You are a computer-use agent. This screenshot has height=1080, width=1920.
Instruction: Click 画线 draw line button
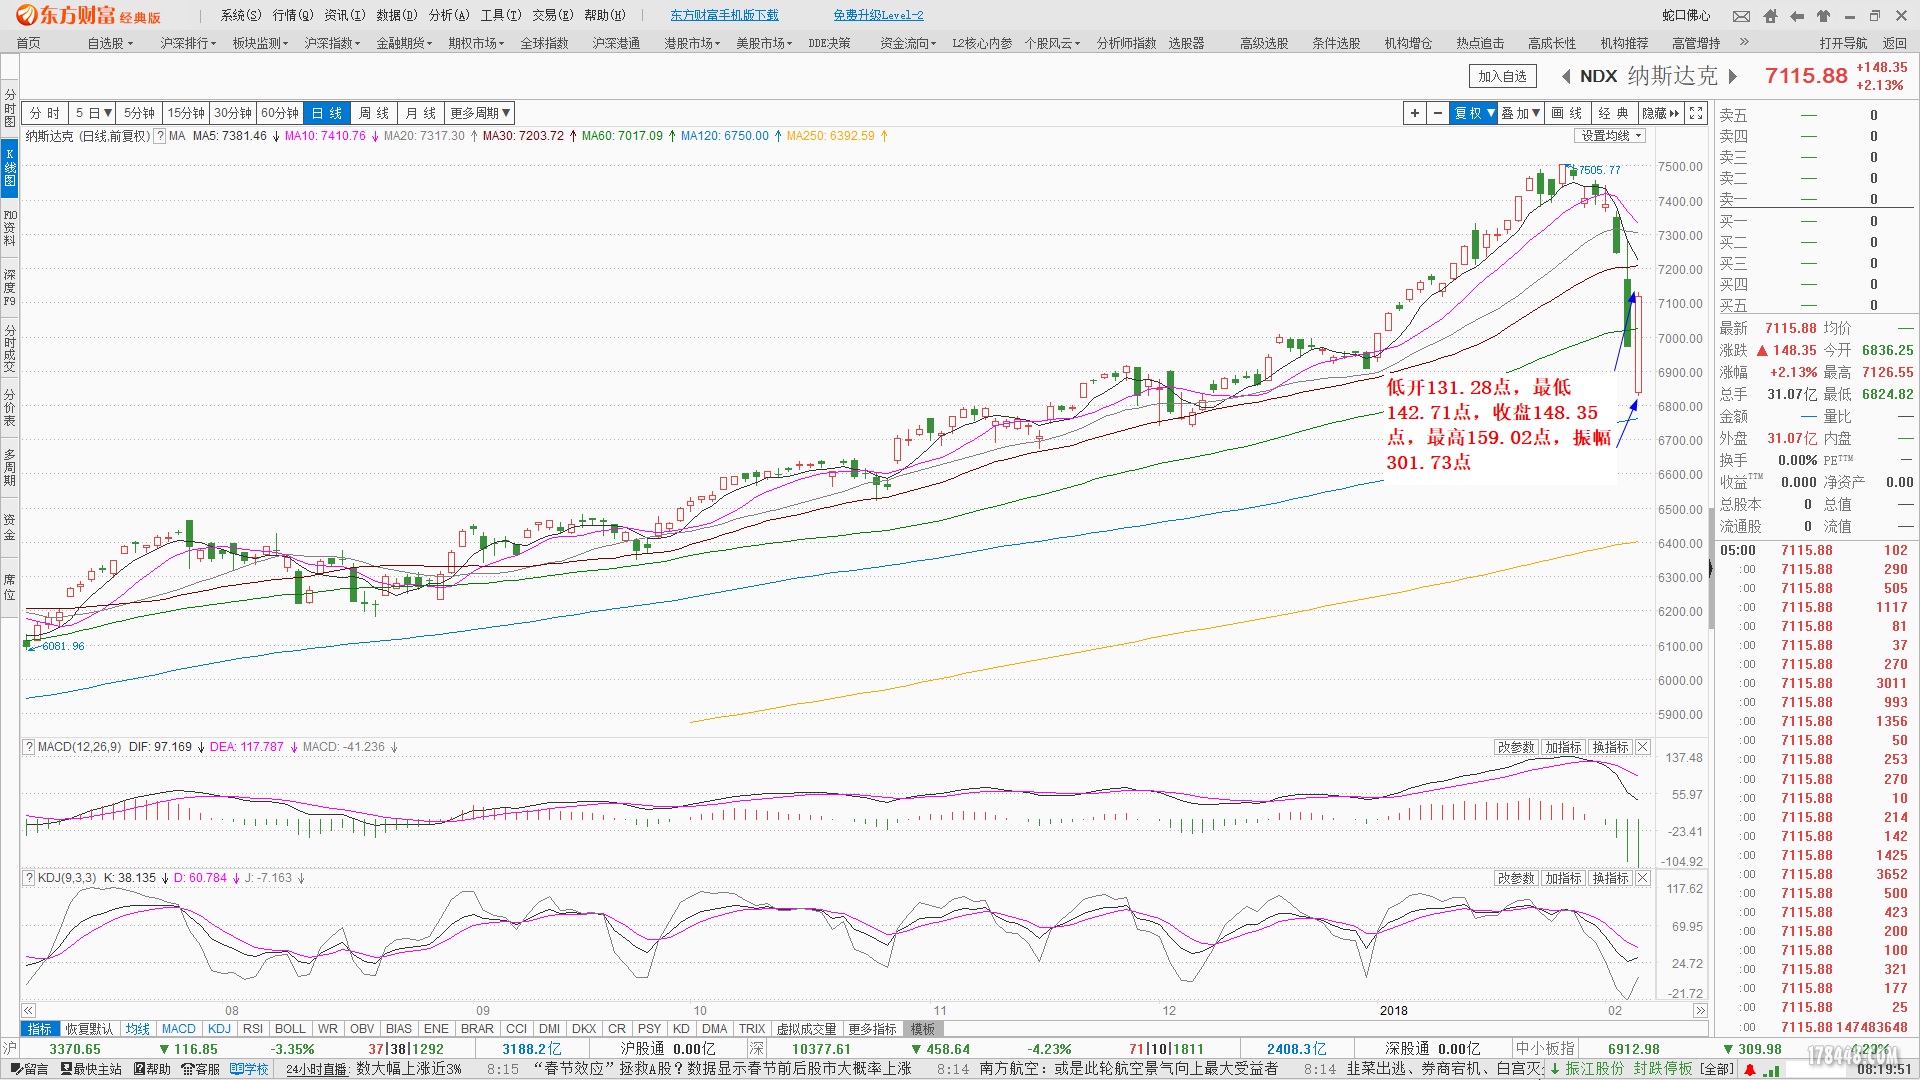point(1567,113)
